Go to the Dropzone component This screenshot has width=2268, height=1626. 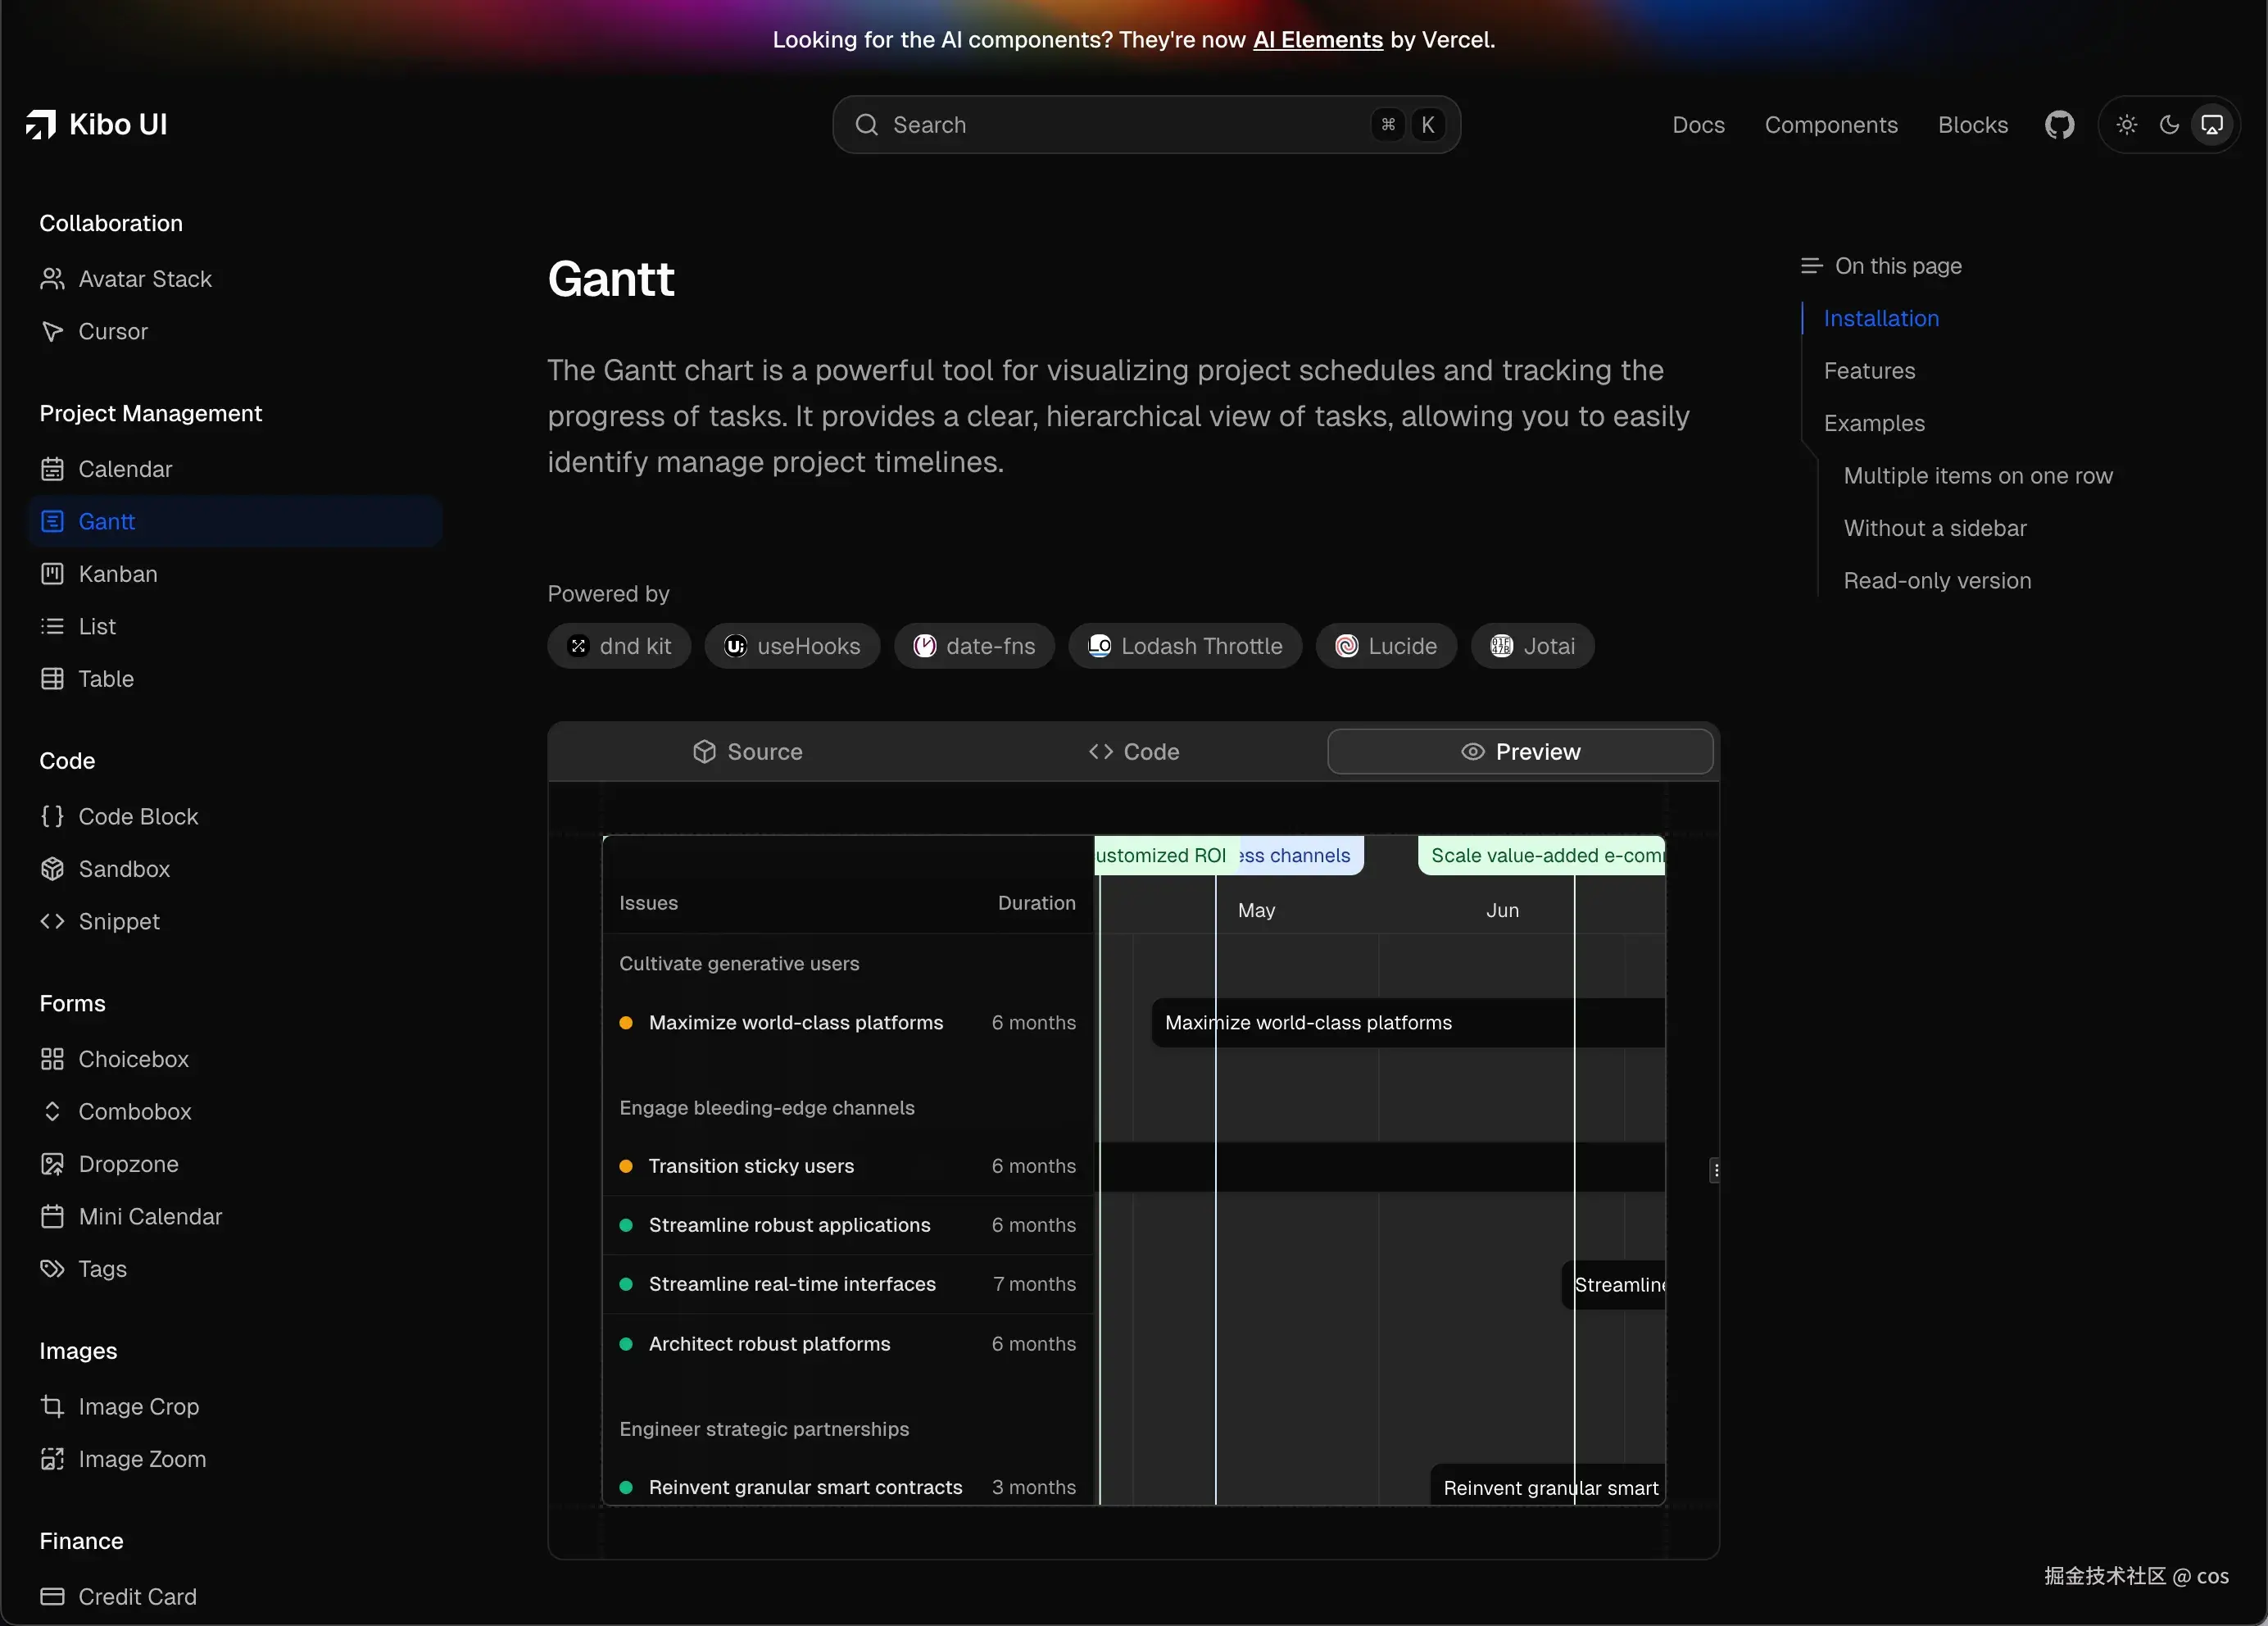pyautogui.click(x=128, y=1164)
